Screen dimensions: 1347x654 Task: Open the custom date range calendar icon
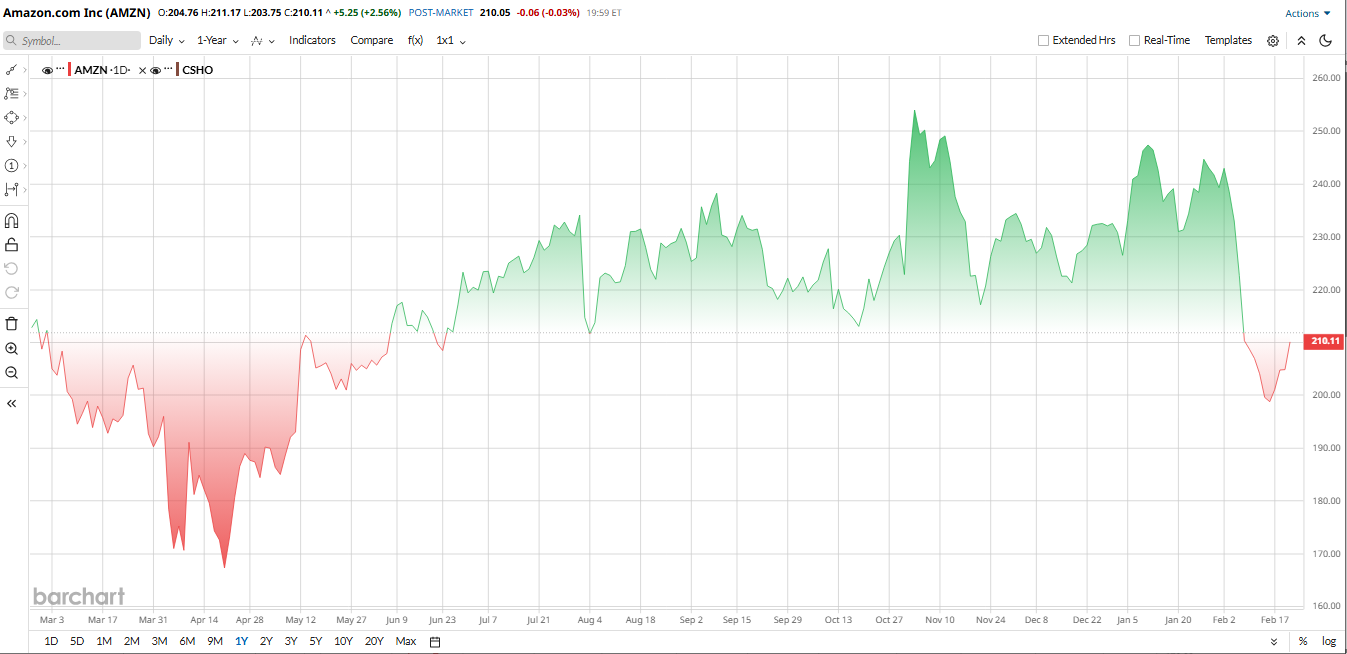[x=435, y=642]
